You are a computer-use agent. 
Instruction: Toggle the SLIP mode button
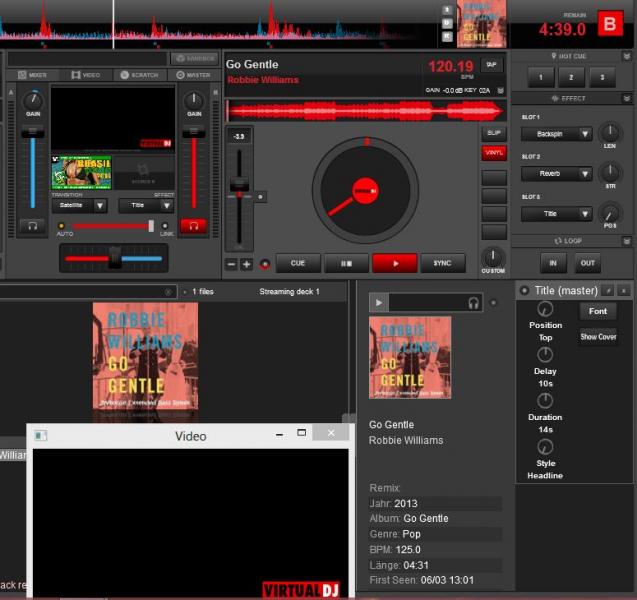click(x=494, y=132)
